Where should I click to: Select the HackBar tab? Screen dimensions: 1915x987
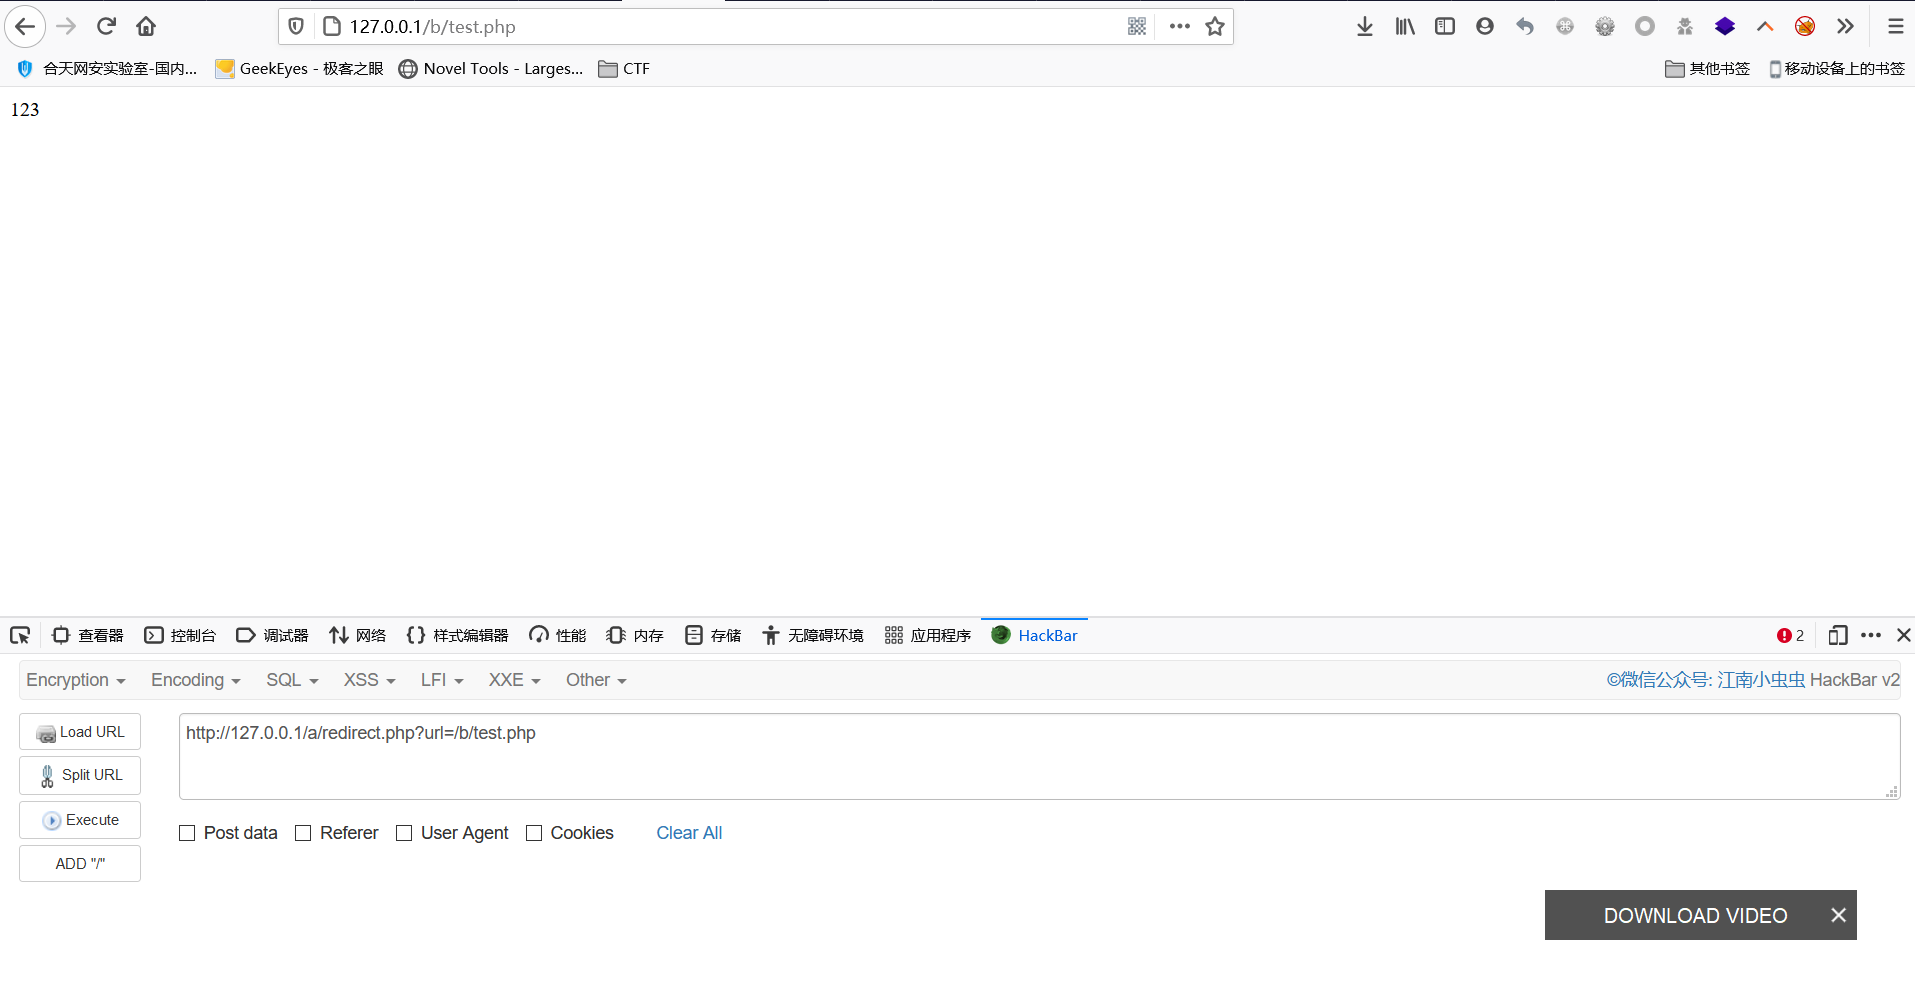click(x=1035, y=635)
